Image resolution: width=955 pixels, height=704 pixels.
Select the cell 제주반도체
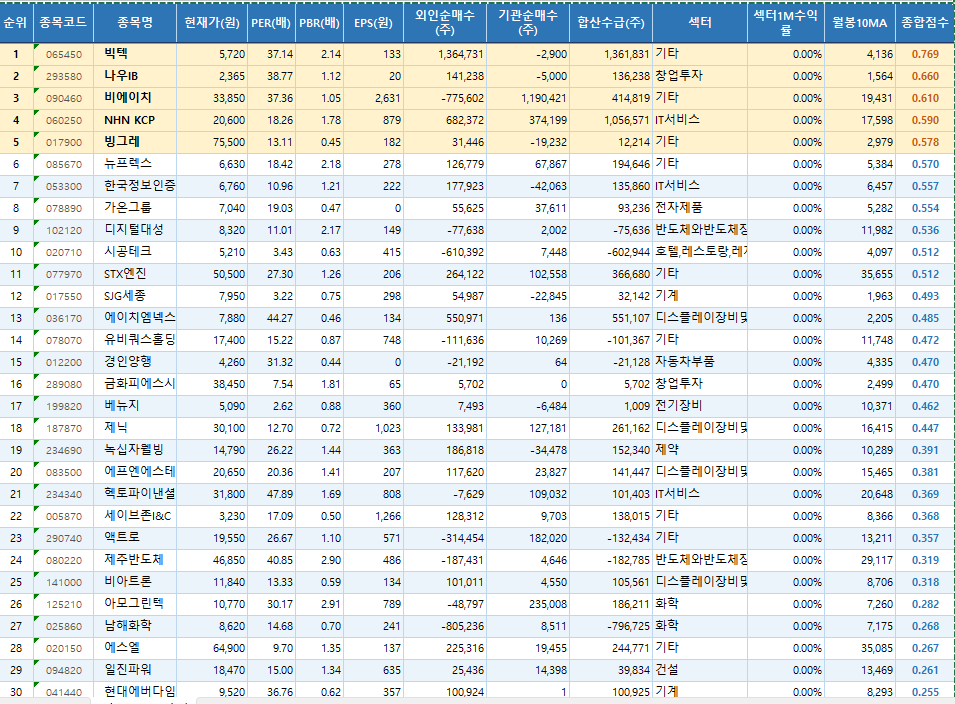coord(135,560)
